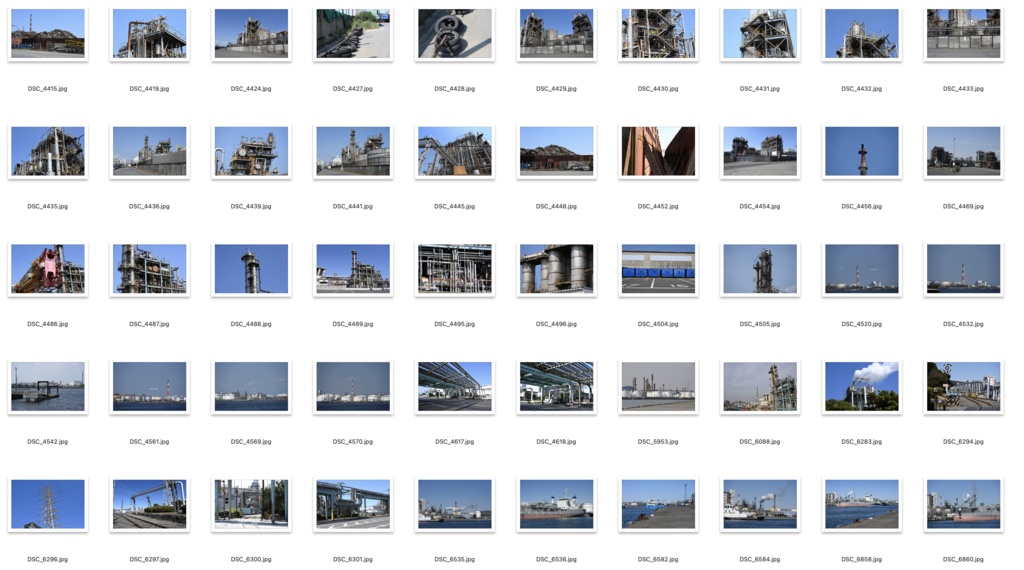The height and width of the screenshot is (570, 1024).
Task: Select the DSC_4486.jpg red crane thumbnail
Action: [48, 269]
